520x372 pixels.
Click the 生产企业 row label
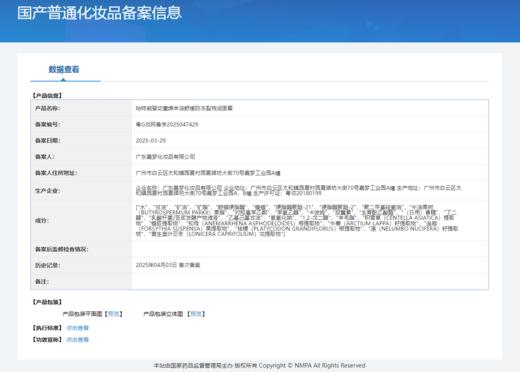pyautogui.click(x=48, y=191)
